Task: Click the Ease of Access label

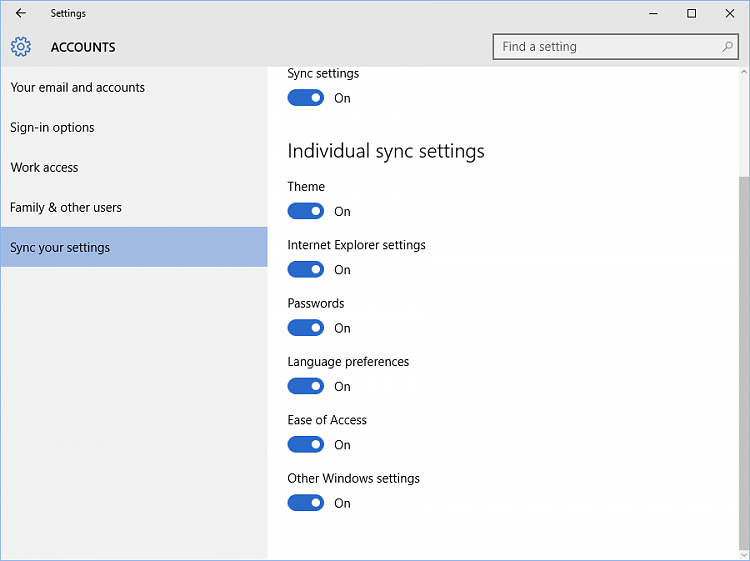Action: 327,420
